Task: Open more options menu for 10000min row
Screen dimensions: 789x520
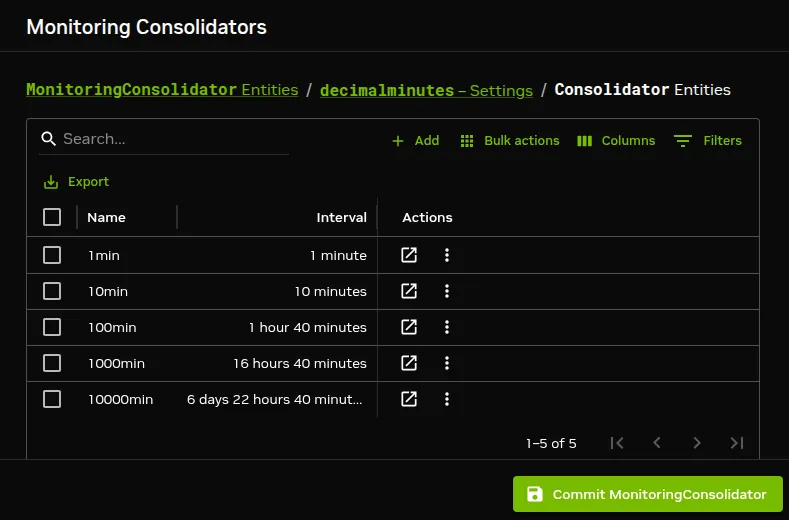Action: click(x=447, y=399)
